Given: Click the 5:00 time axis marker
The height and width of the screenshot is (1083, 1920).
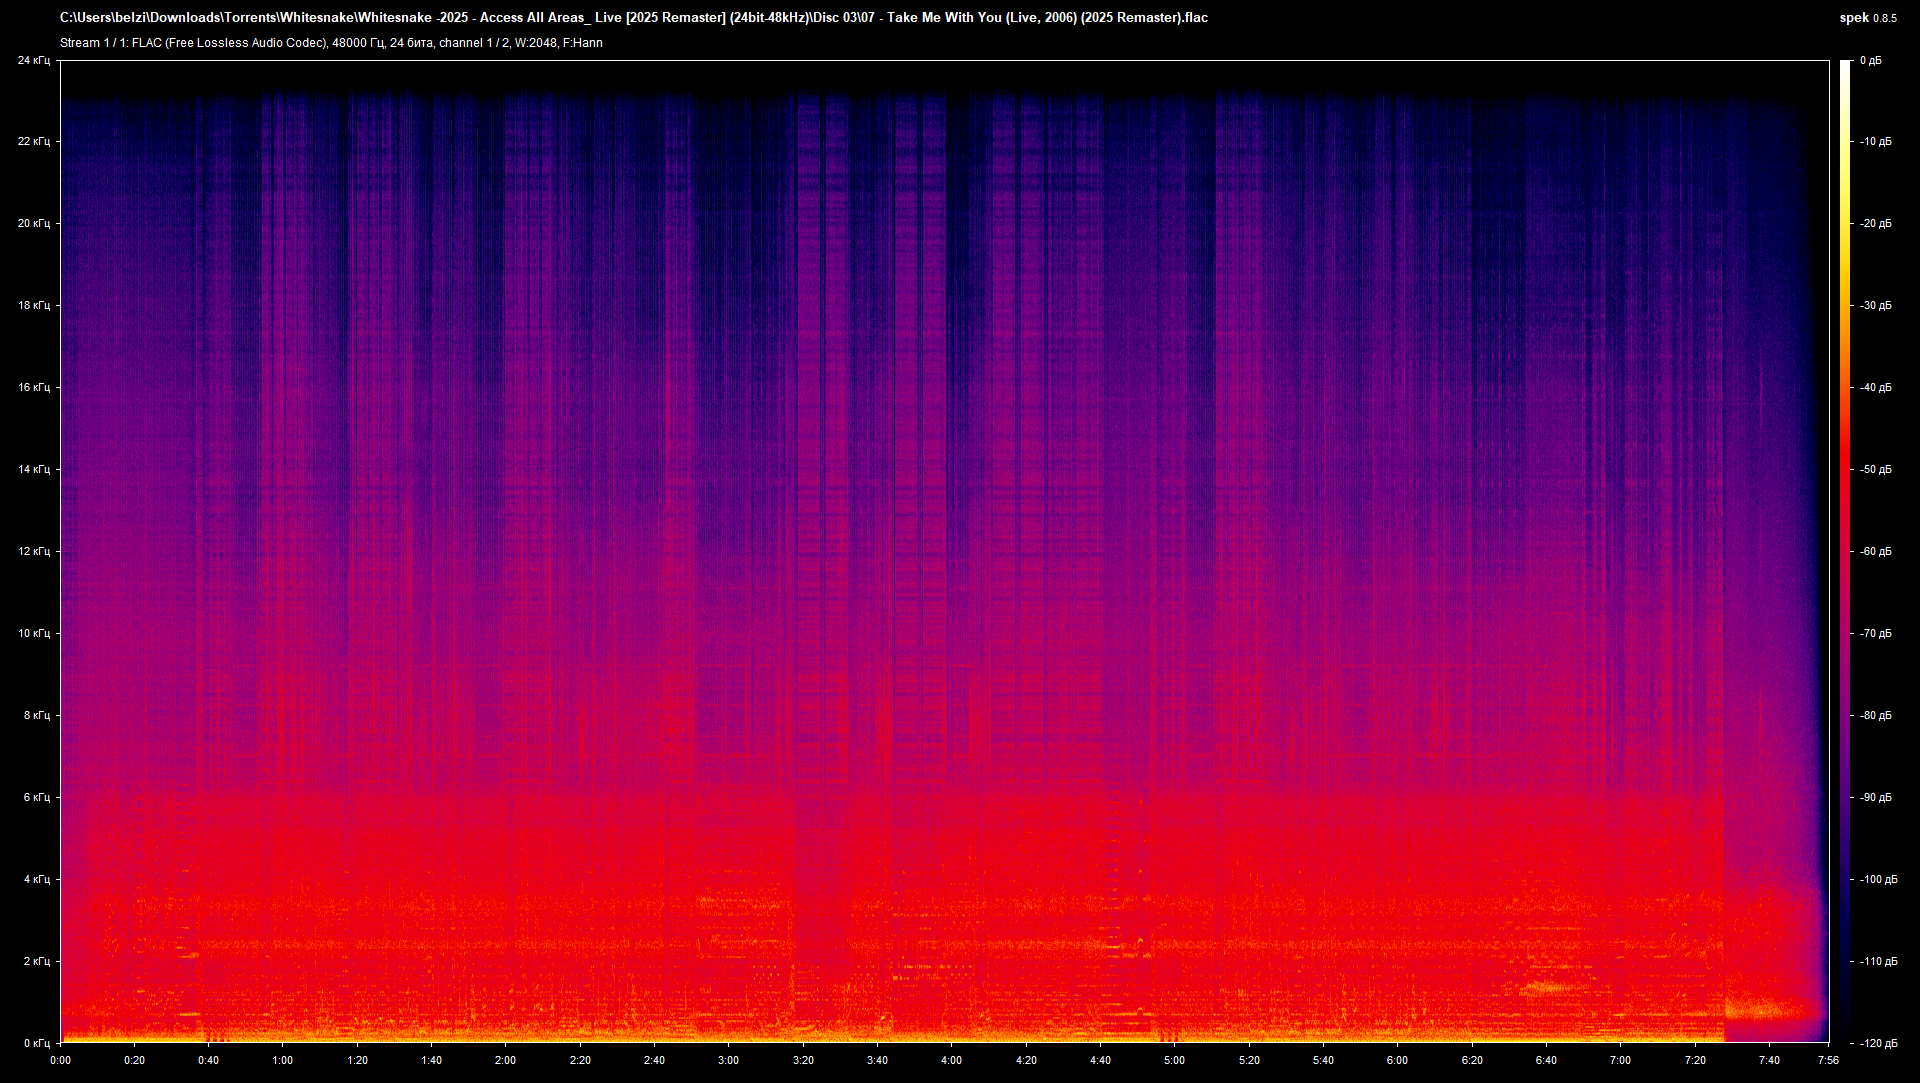Looking at the screenshot, I should tap(1174, 1060).
